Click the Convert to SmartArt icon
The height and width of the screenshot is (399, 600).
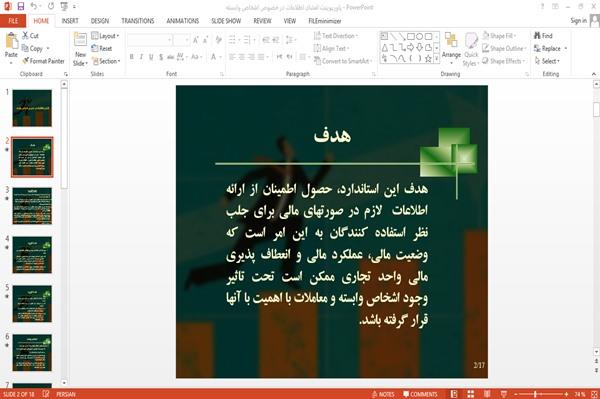pyautogui.click(x=317, y=61)
